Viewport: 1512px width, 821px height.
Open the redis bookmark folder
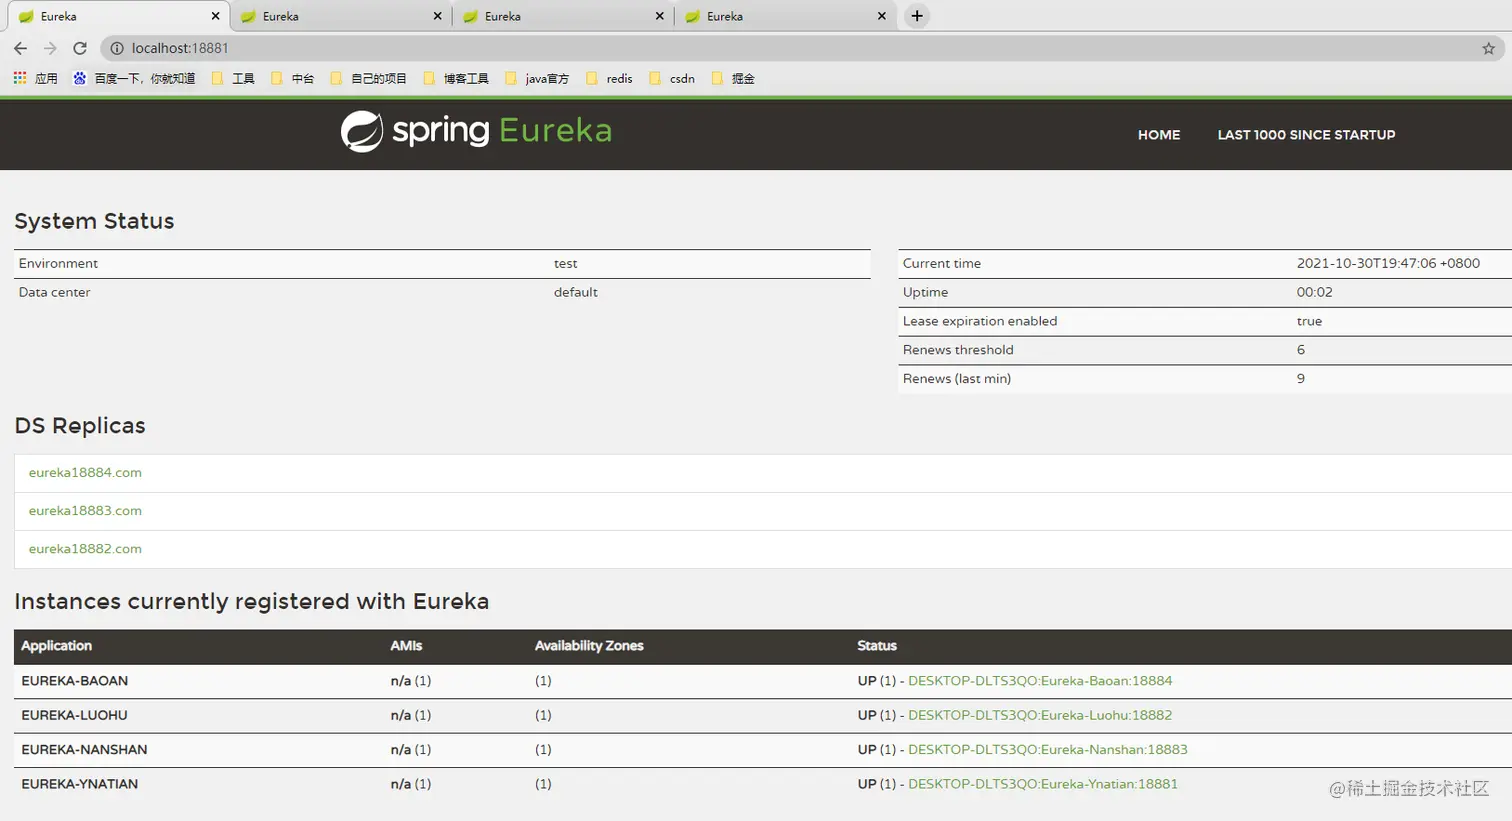click(609, 78)
